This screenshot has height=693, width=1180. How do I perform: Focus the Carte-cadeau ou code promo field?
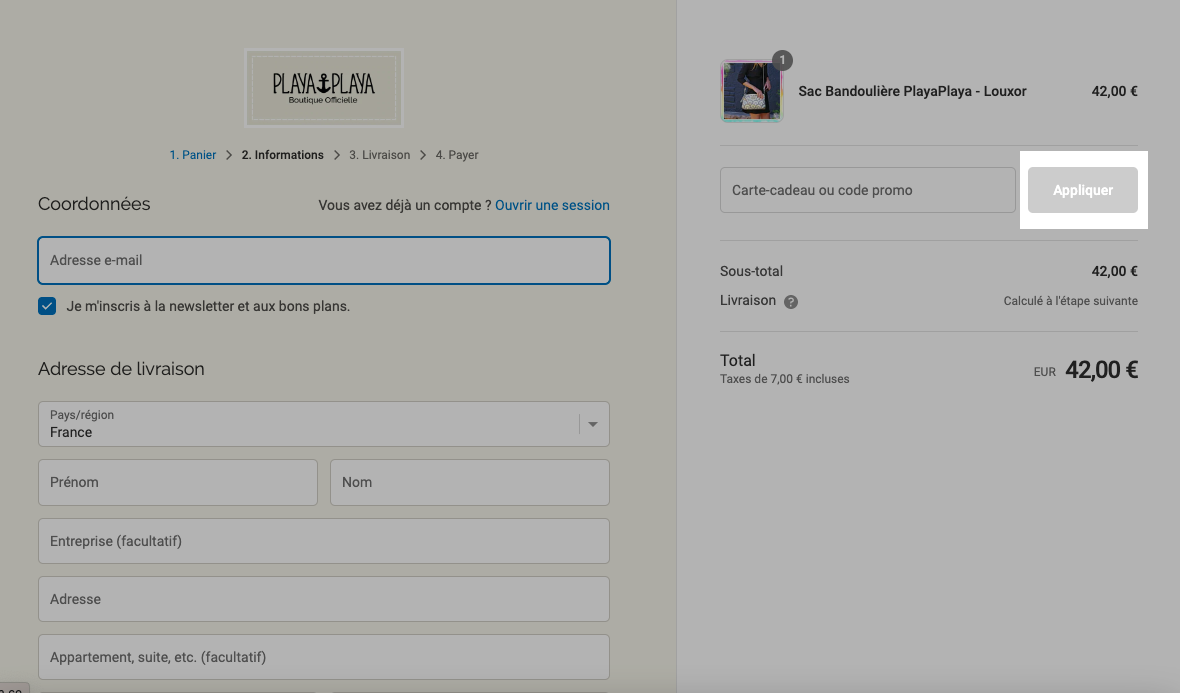(868, 190)
